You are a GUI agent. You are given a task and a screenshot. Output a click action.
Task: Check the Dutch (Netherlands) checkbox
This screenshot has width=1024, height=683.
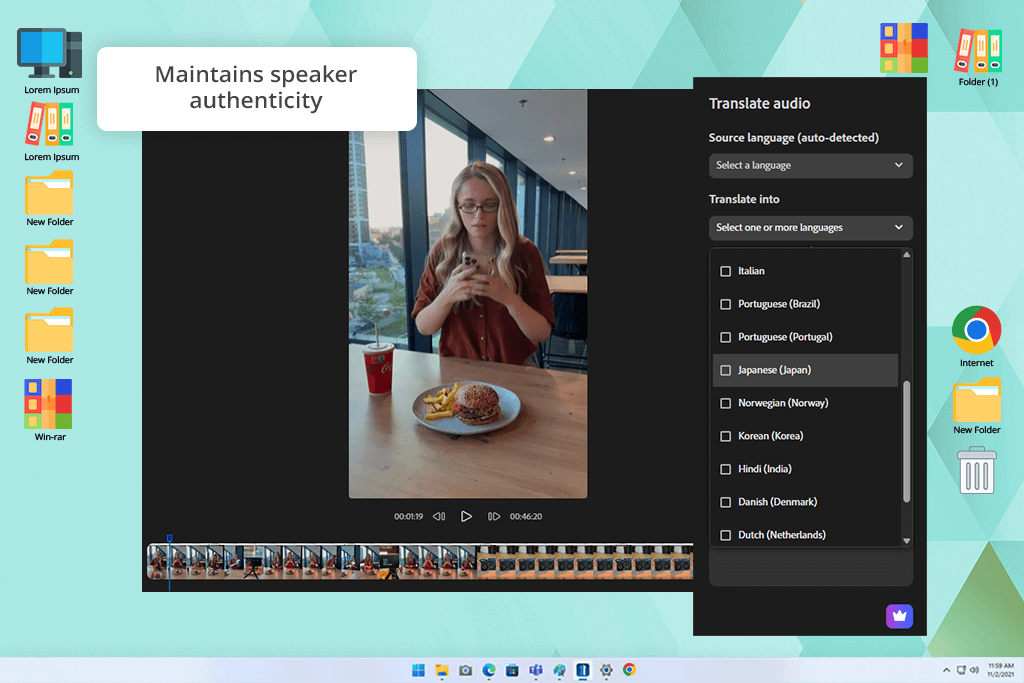pos(725,535)
